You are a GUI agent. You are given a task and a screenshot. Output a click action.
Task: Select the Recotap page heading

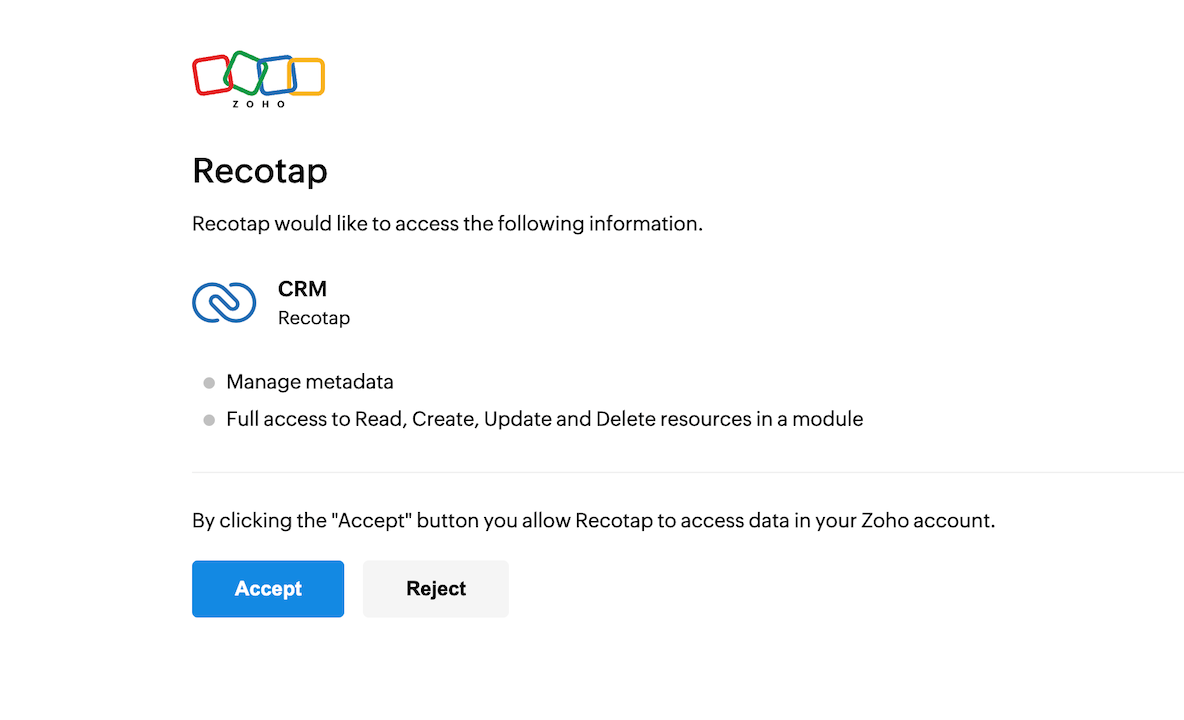coord(260,171)
